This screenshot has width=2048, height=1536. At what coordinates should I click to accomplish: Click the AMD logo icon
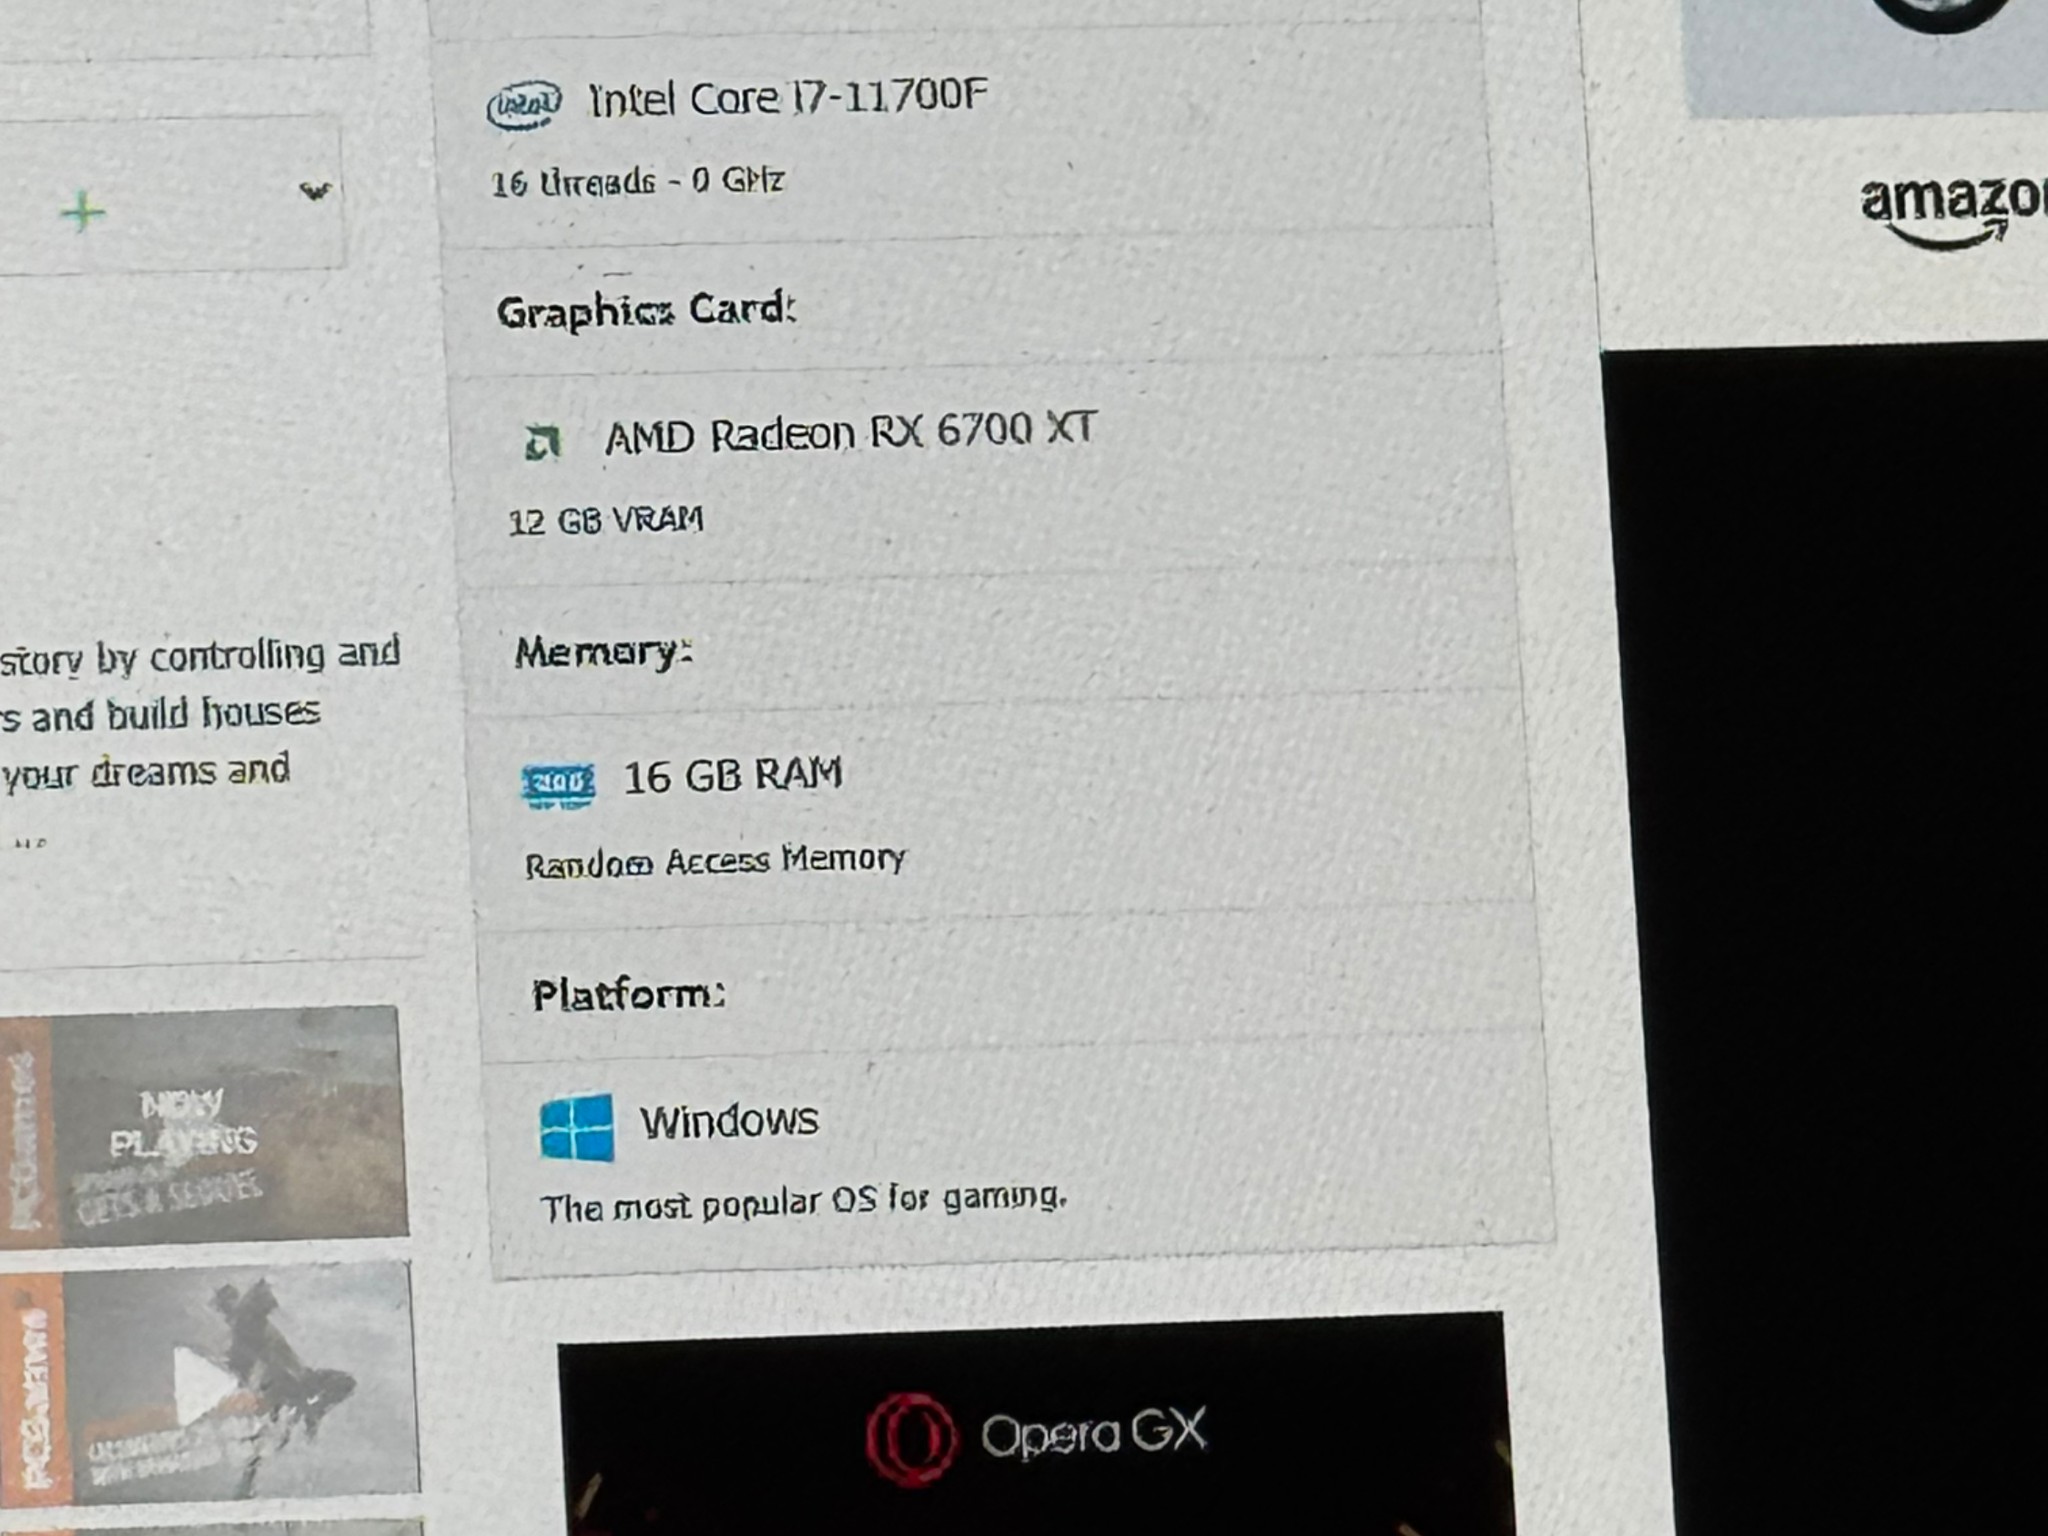tap(544, 442)
